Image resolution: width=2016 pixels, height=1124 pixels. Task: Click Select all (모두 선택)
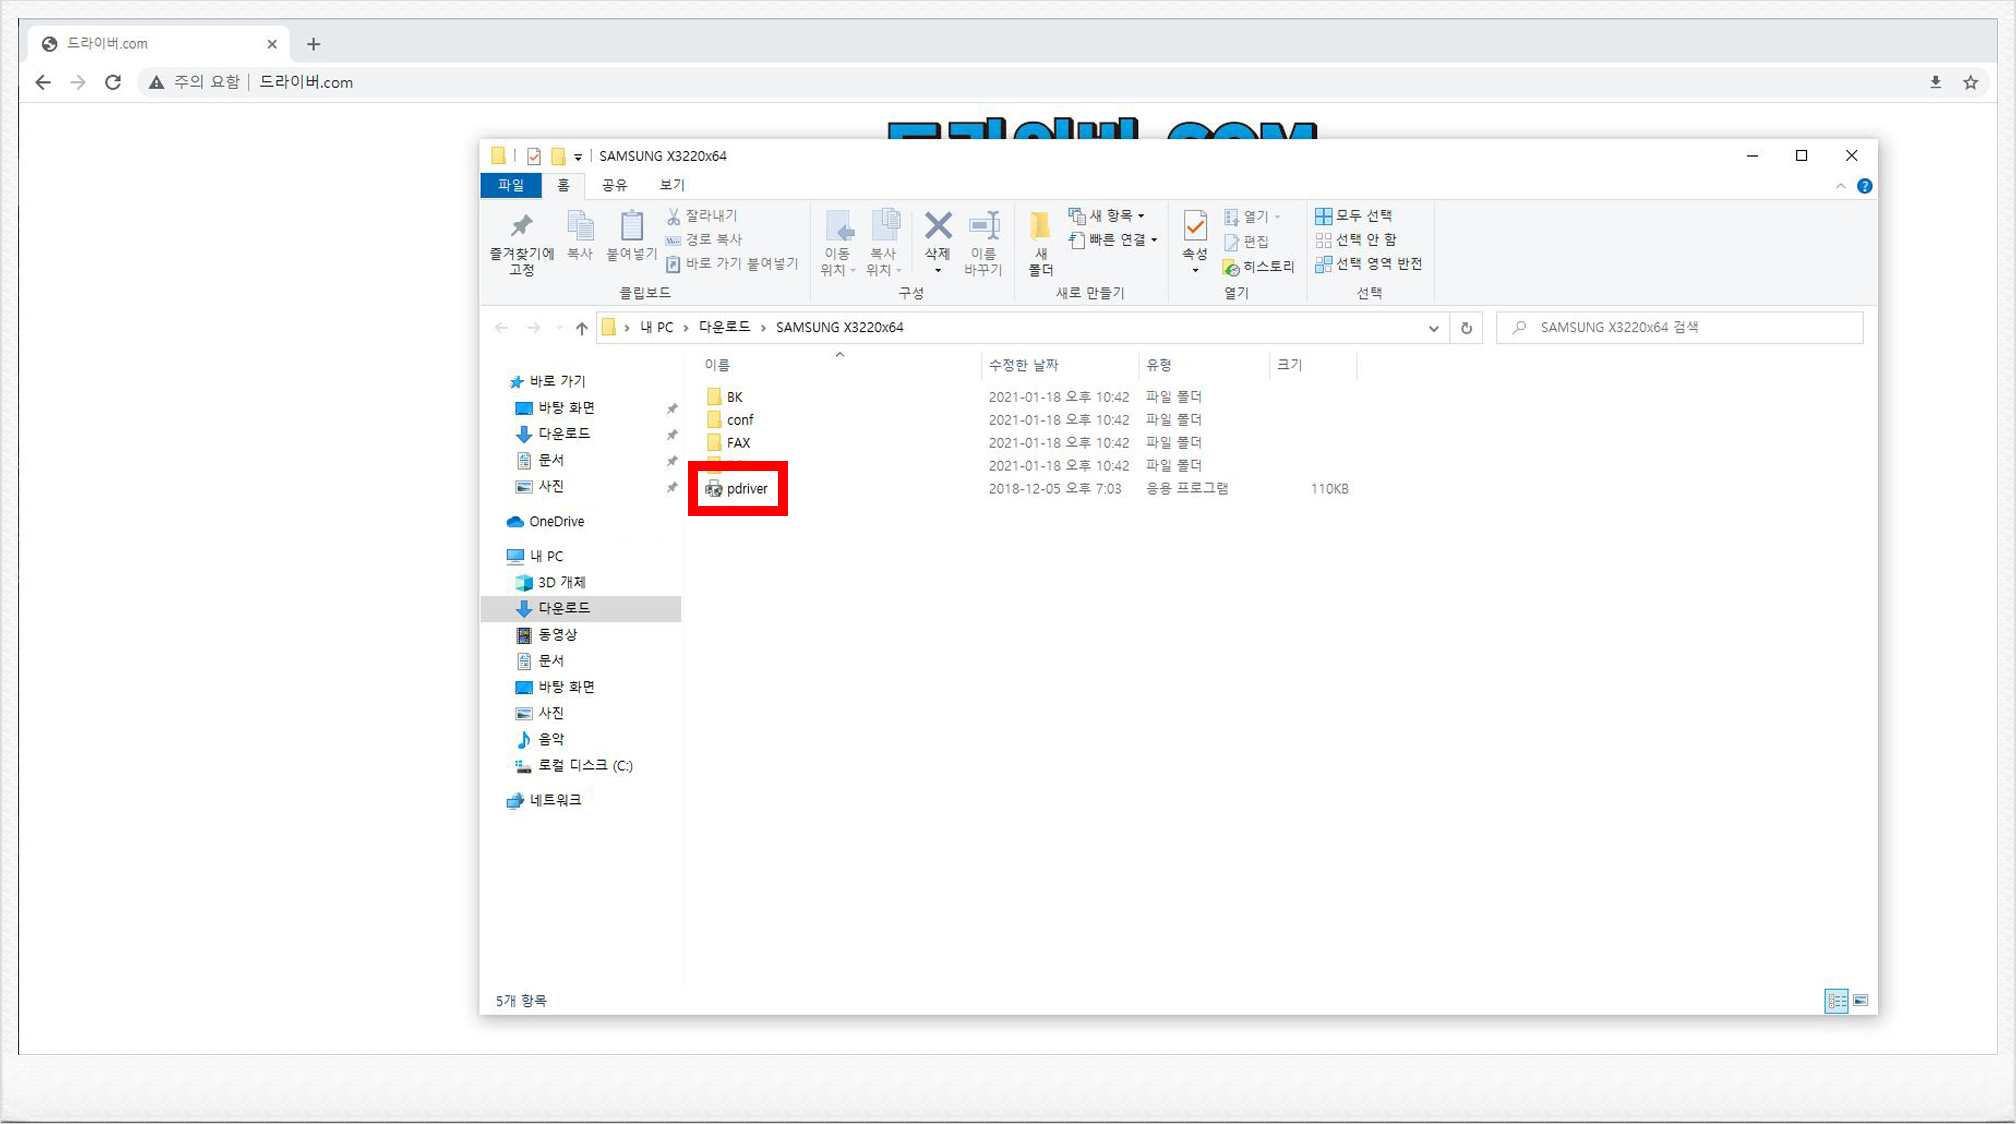(1353, 216)
